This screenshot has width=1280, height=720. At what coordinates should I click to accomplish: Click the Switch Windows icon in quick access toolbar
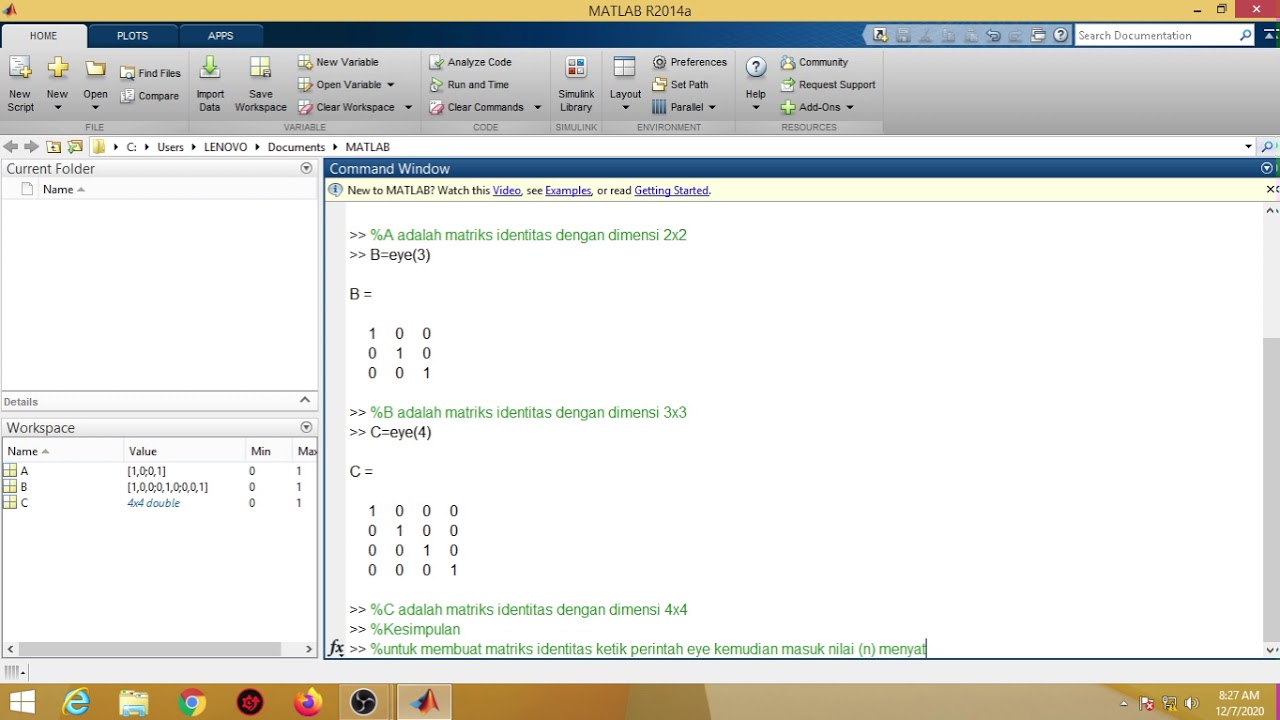[x=1038, y=35]
